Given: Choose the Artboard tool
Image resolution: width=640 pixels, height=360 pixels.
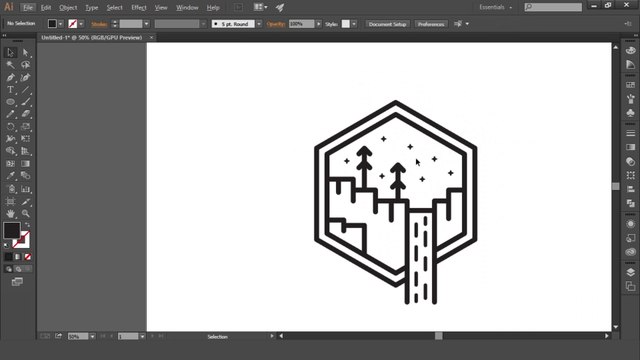Looking at the screenshot, I should click(11, 201).
